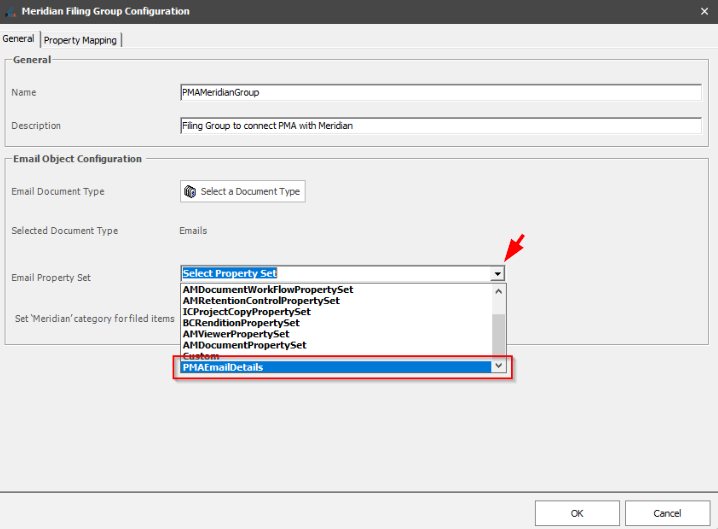The width and height of the screenshot is (718, 529).
Task: Open the Select a Document Type button
Action: [x=243, y=191]
